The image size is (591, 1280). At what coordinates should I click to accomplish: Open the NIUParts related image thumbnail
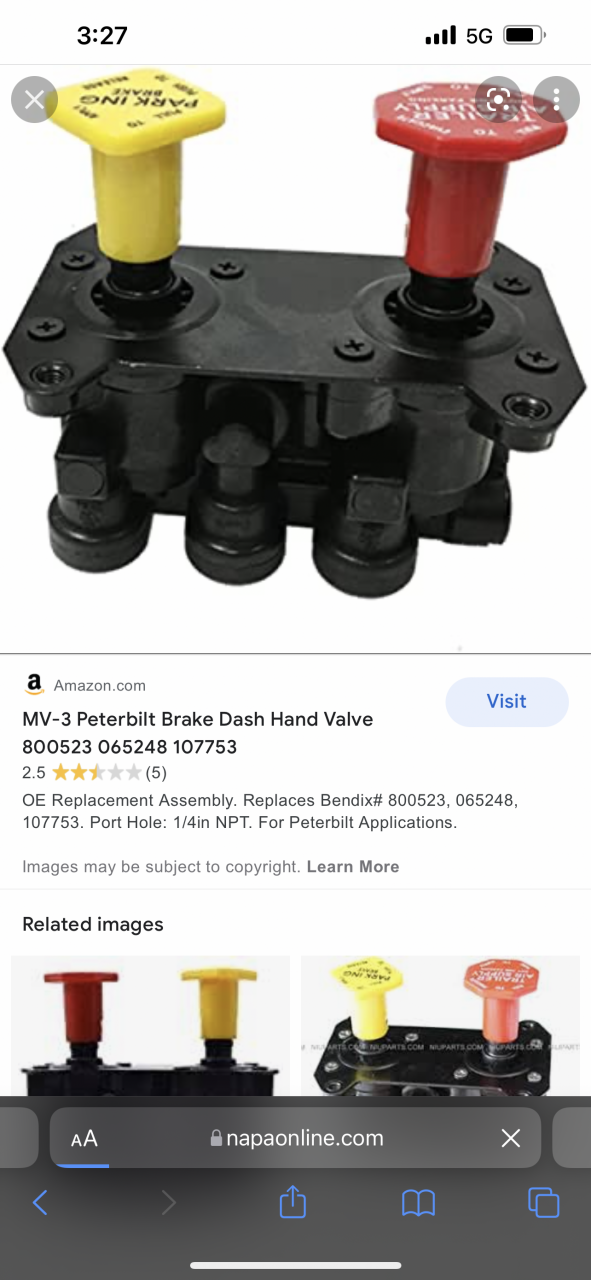pos(440,1025)
